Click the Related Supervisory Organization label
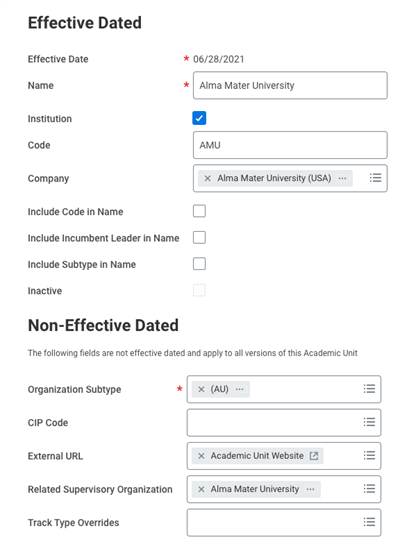 [100, 489]
